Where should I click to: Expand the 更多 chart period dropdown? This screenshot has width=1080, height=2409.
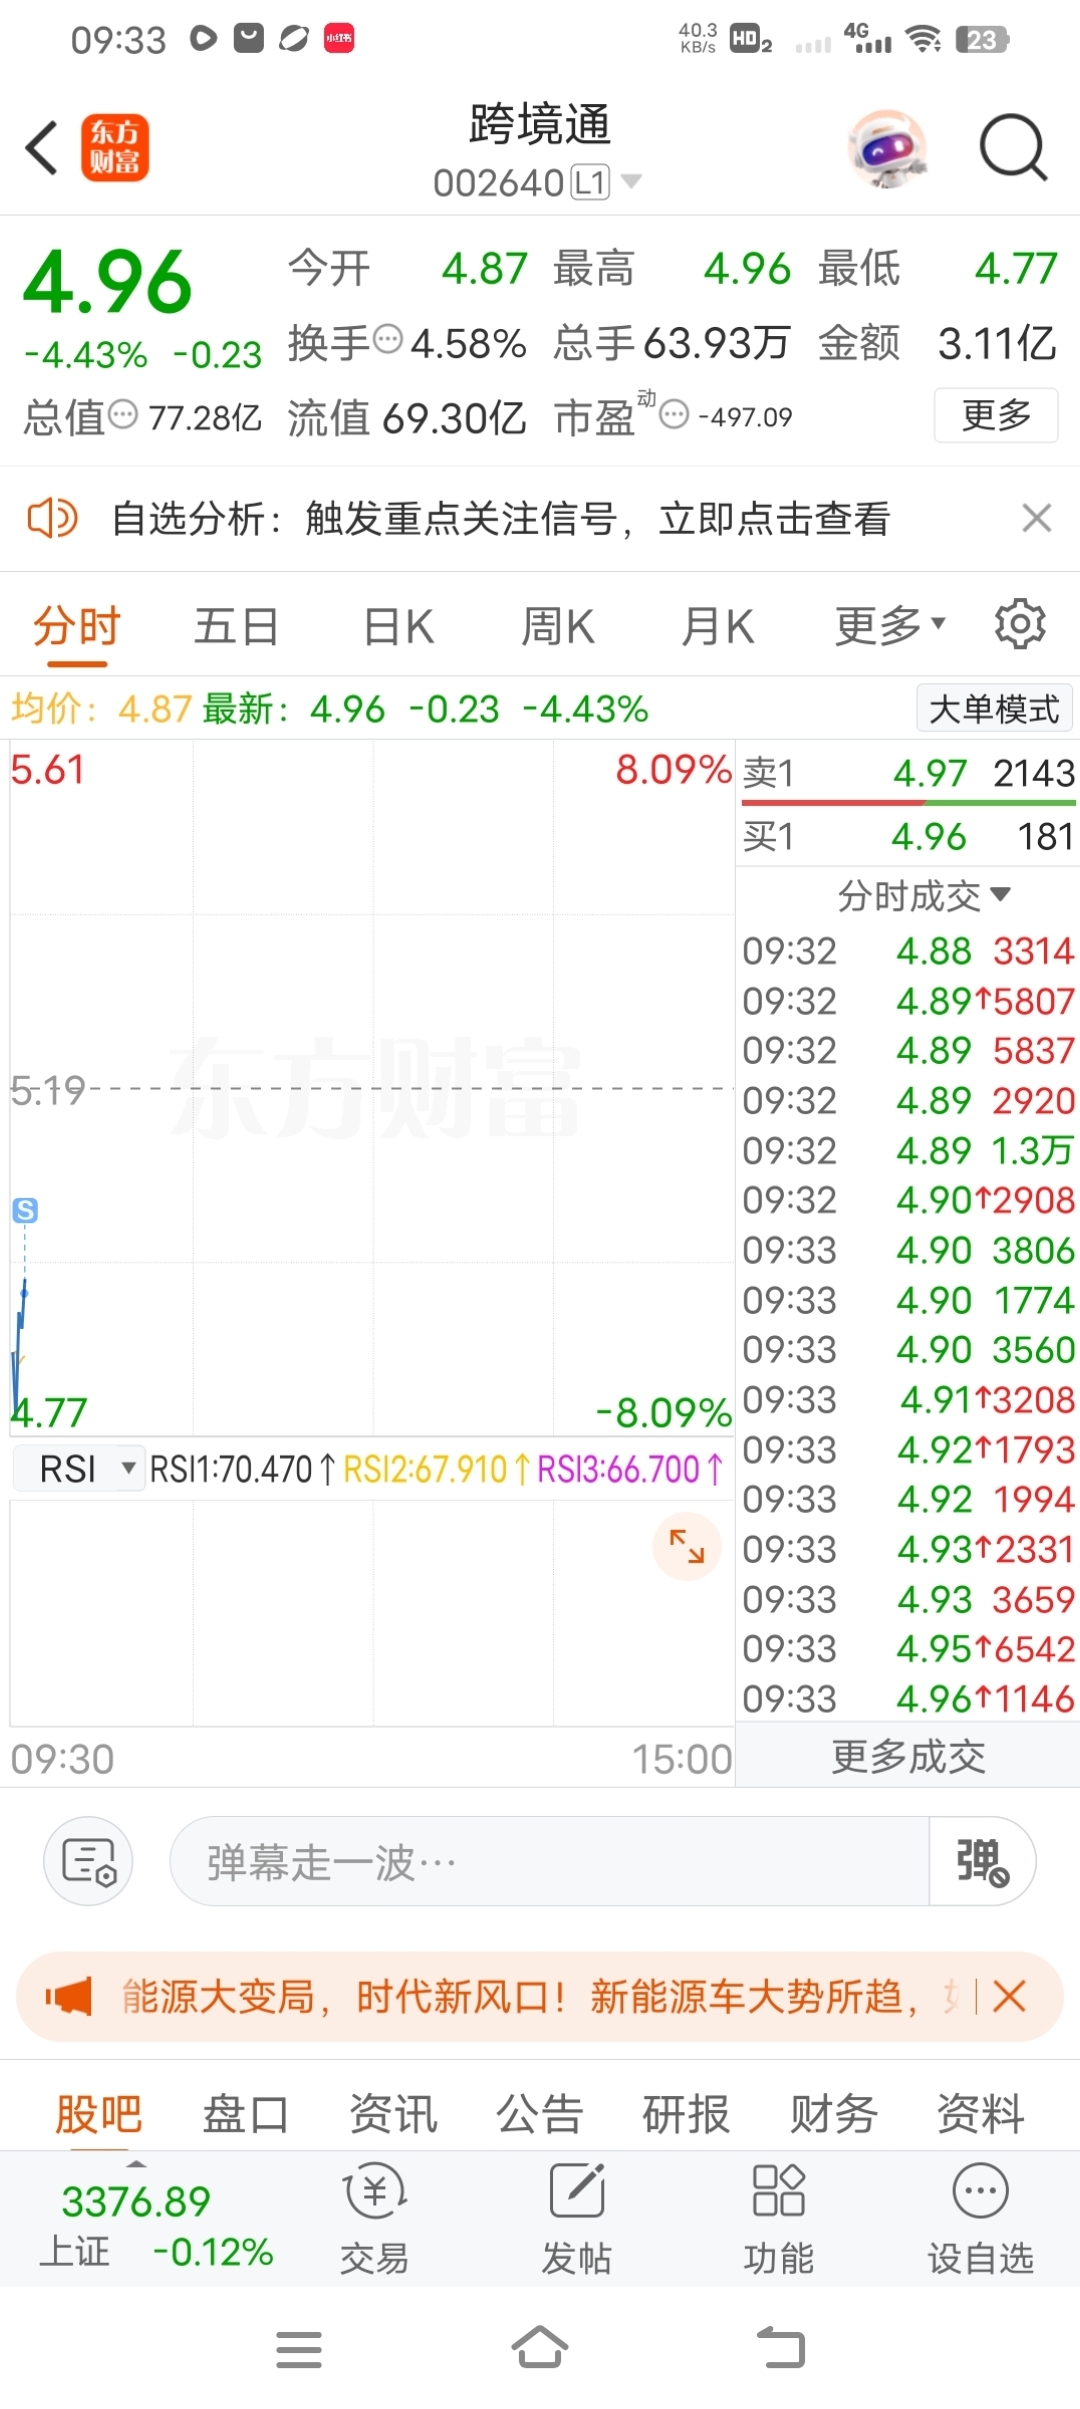[890, 626]
